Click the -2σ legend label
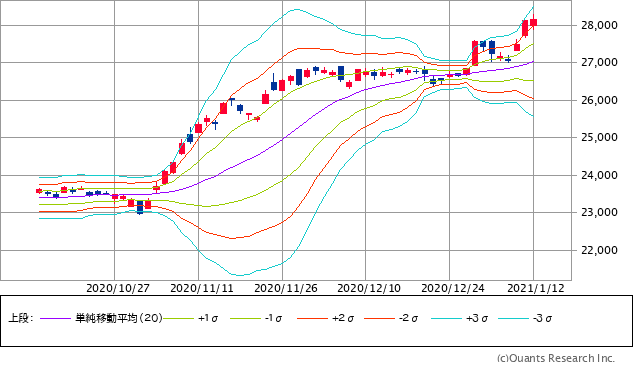The height and width of the screenshot is (373, 633). (408, 319)
